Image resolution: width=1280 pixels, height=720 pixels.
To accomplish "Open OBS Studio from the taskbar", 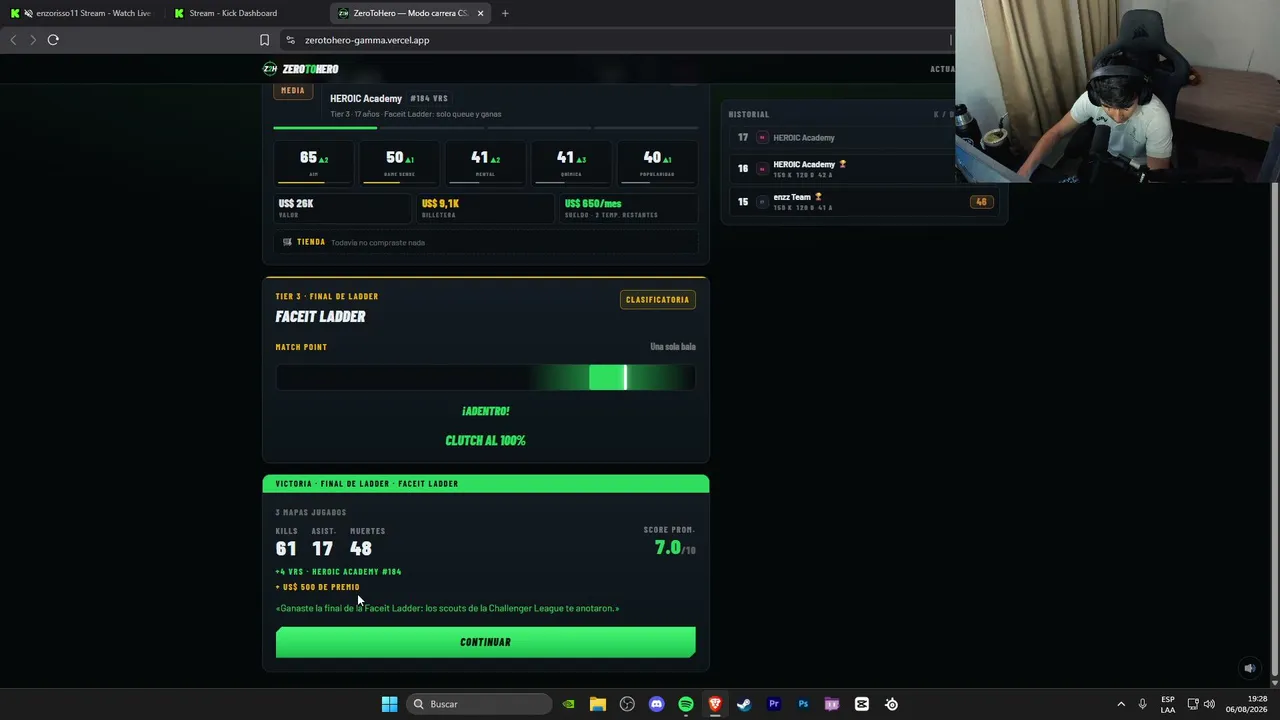I will coord(627,704).
